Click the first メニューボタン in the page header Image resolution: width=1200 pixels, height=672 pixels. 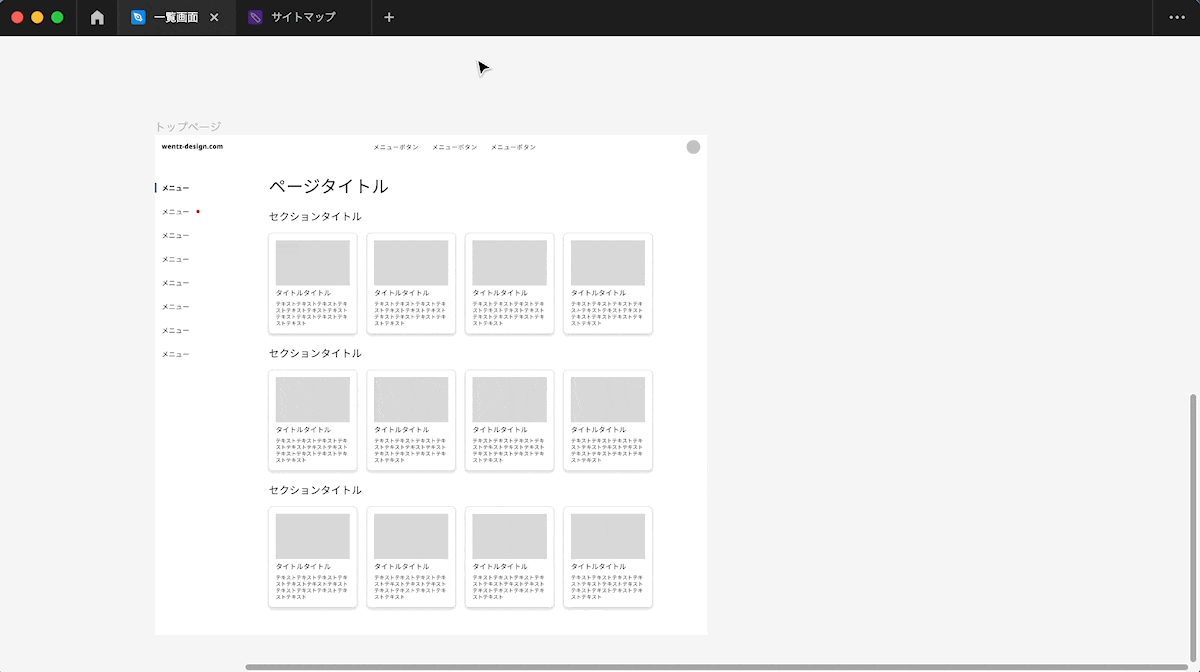[392, 146]
